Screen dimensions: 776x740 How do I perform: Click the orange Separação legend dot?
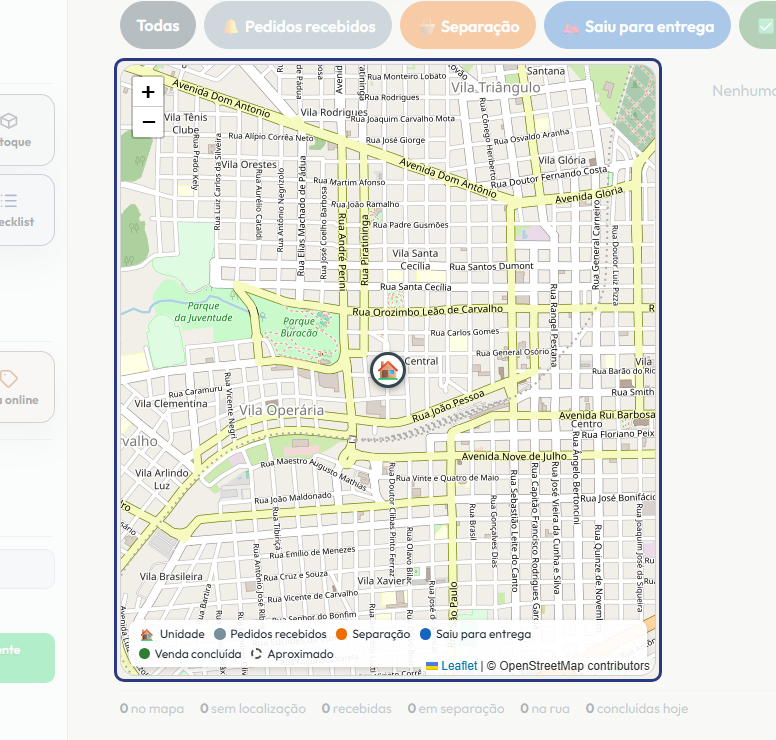point(341,634)
